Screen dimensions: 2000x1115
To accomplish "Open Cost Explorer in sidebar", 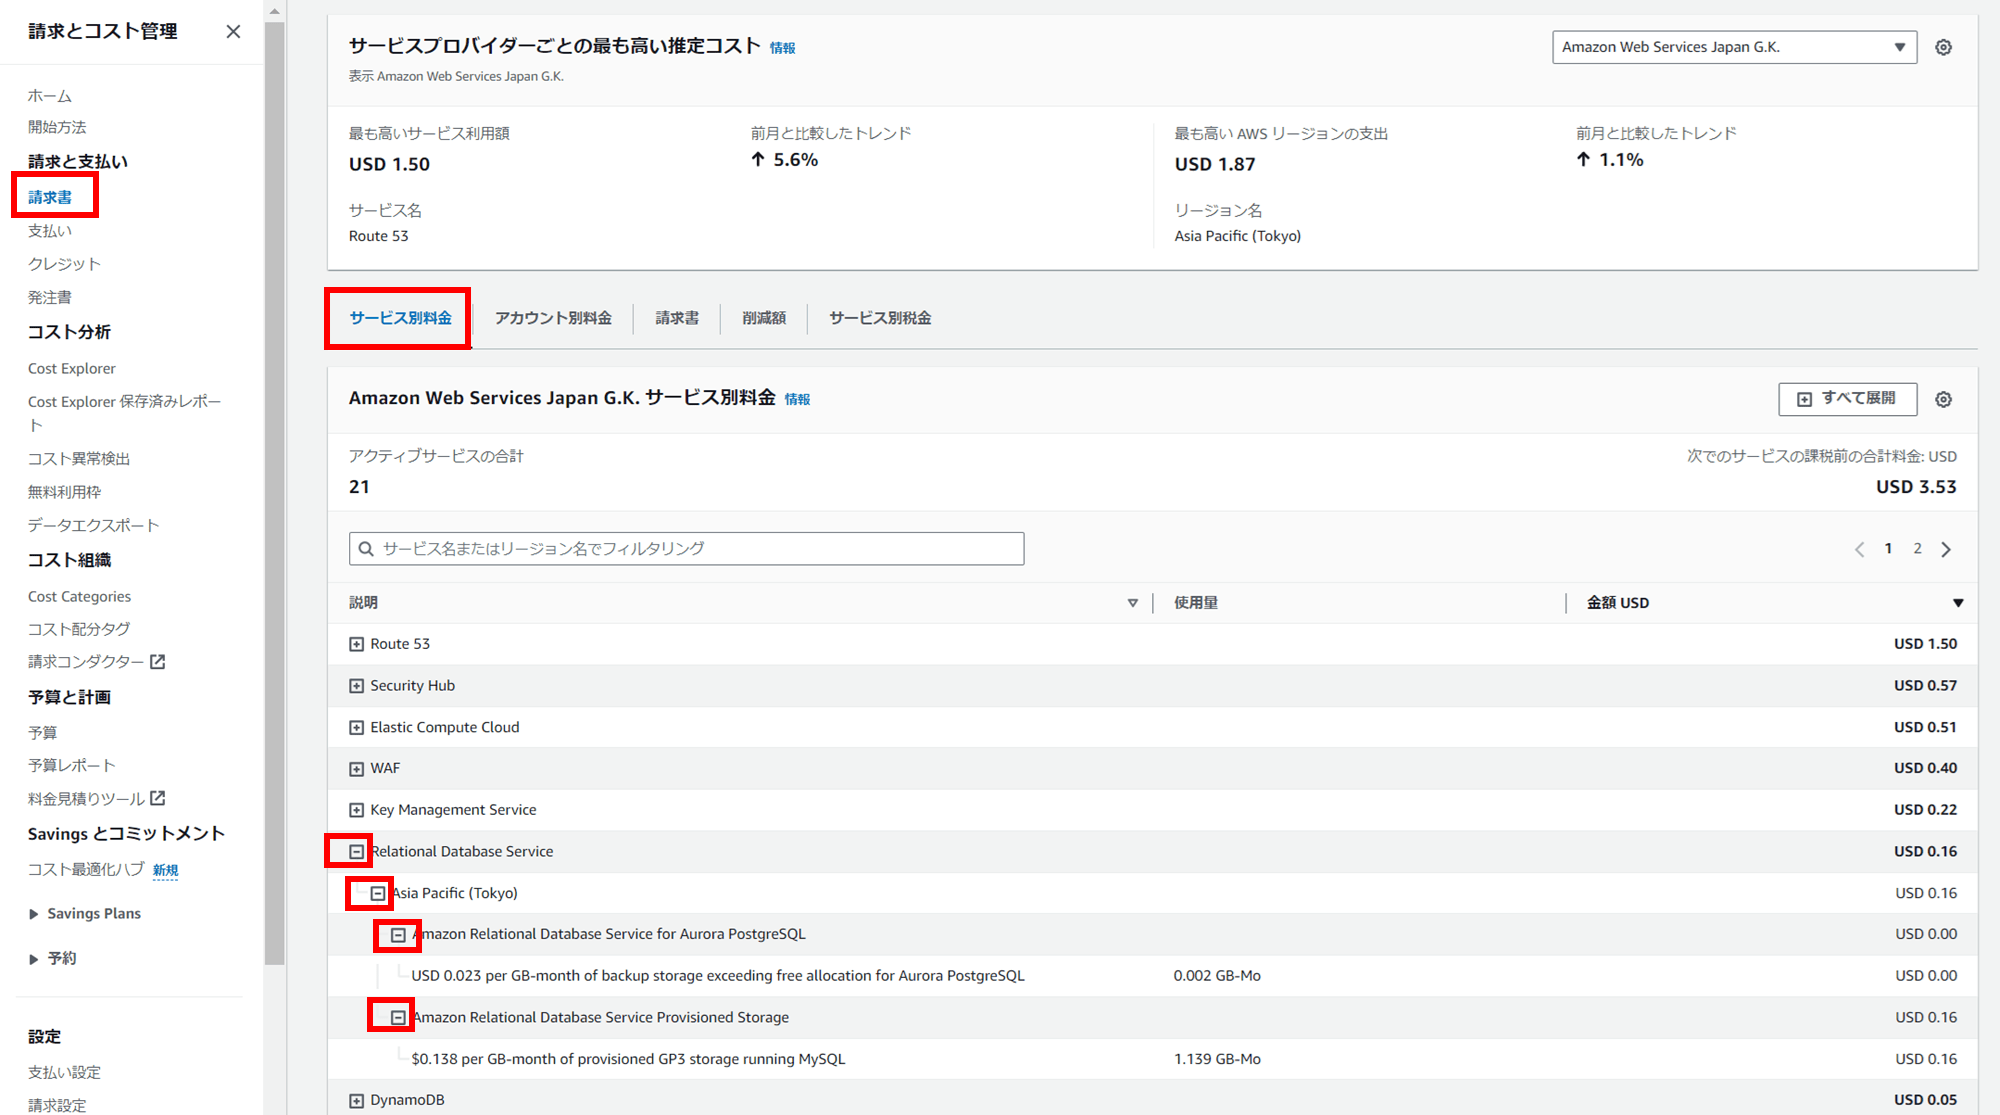I will tap(72, 369).
